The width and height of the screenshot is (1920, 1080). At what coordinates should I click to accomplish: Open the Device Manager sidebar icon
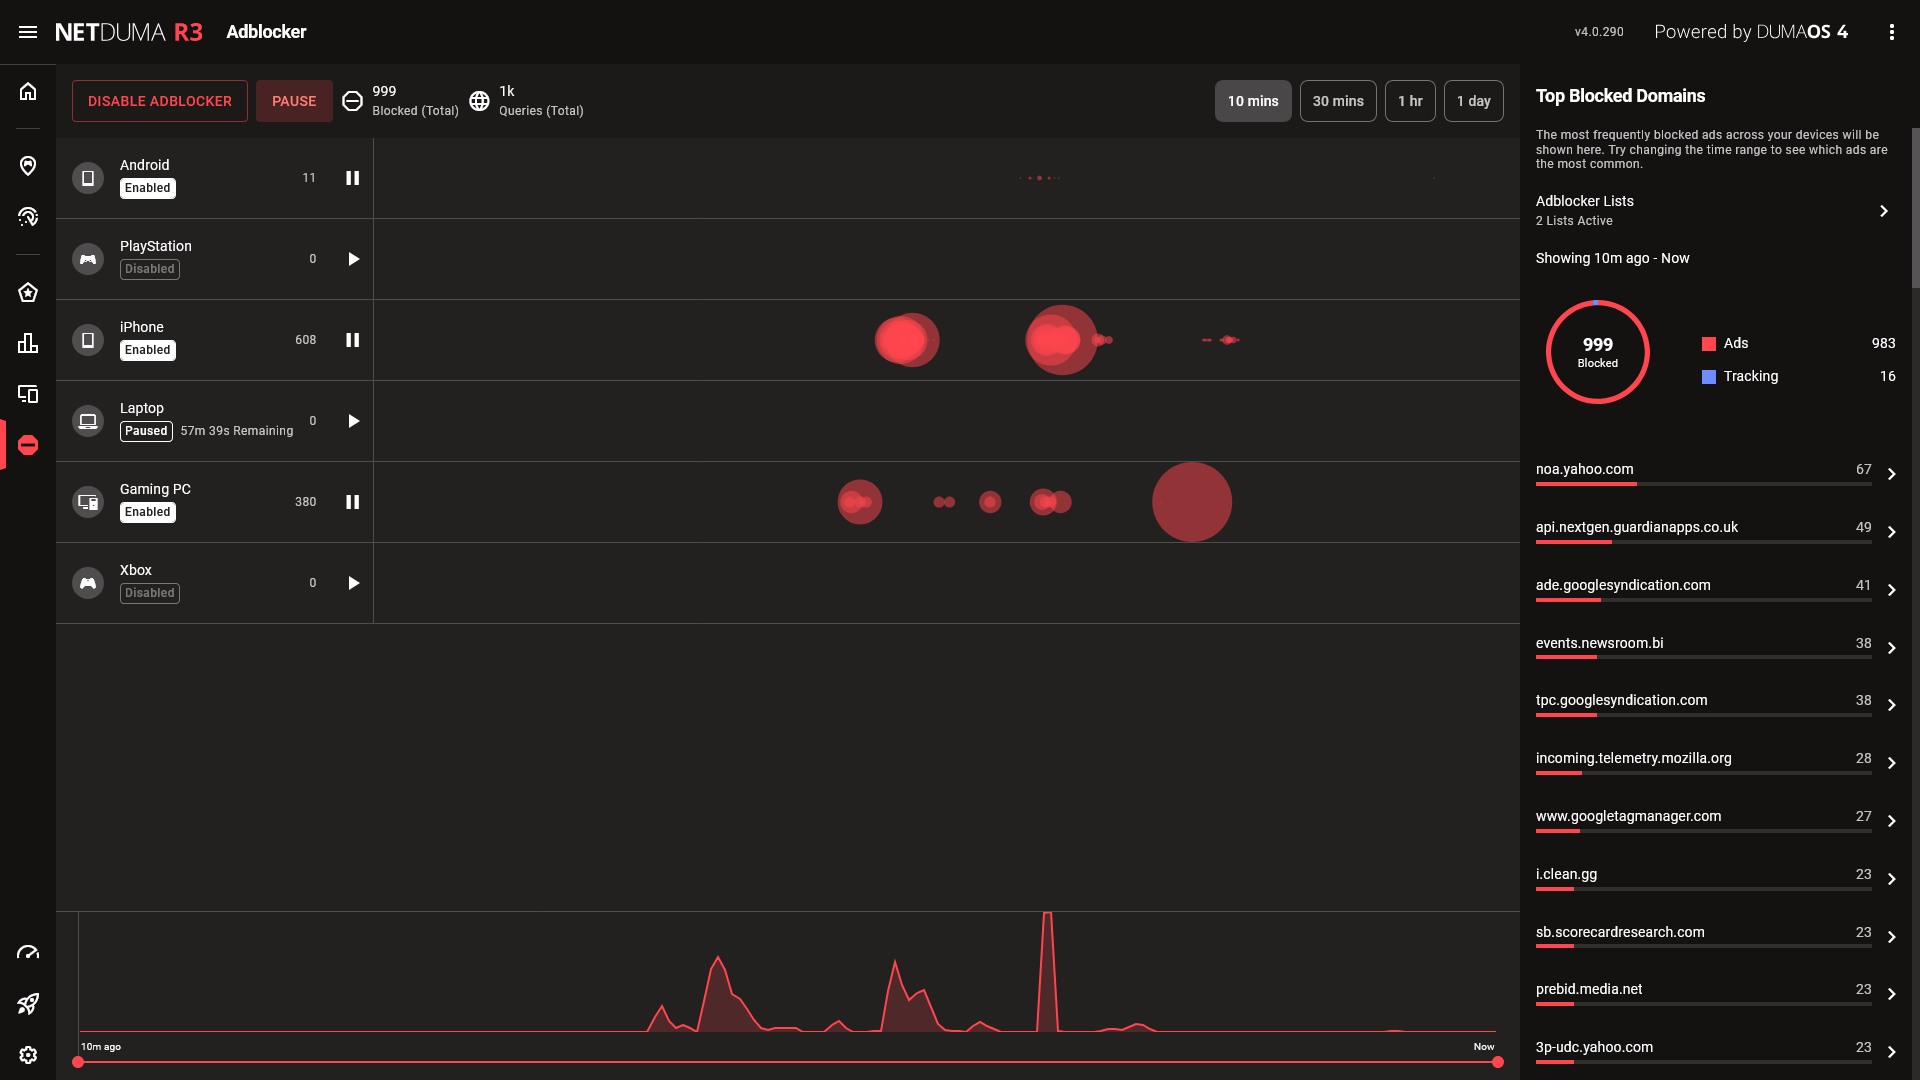(x=28, y=394)
